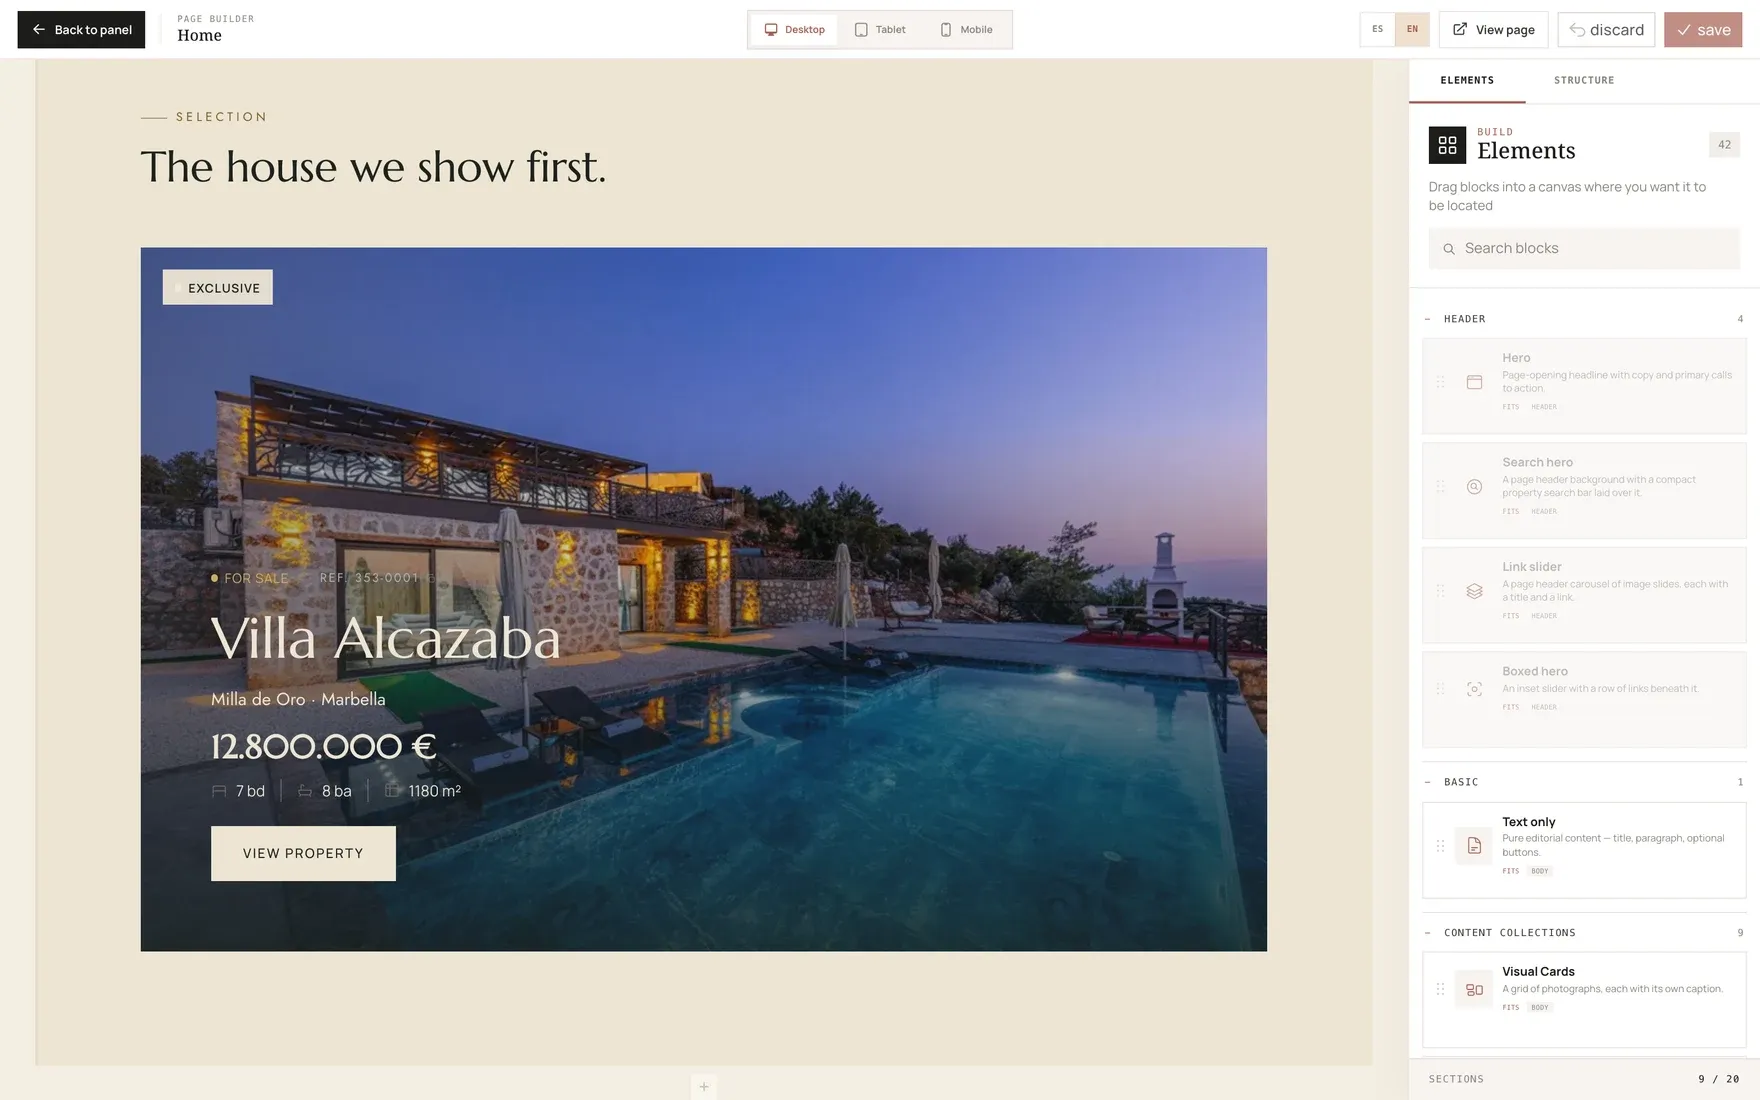This screenshot has height=1100, width=1760.
Task: Grab the Search hero drag handle
Action: 1440,487
